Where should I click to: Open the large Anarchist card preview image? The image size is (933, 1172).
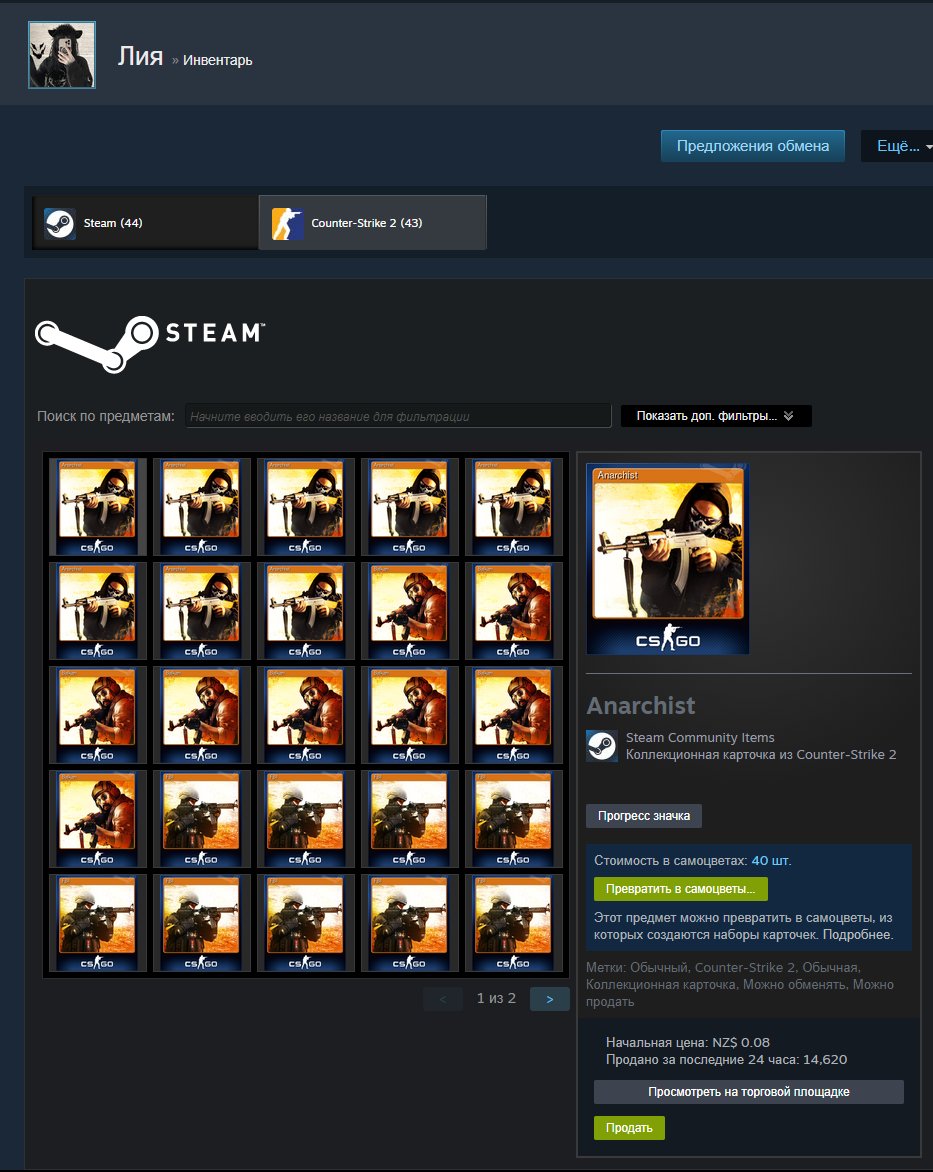pyautogui.click(x=668, y=559)
